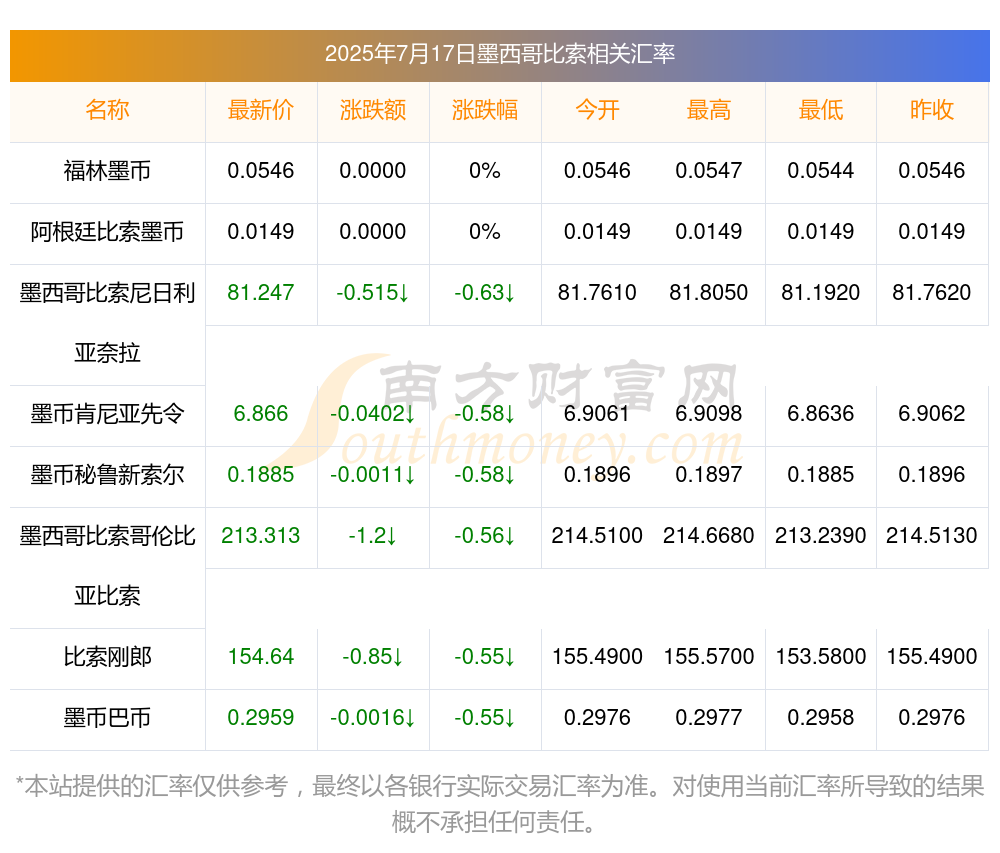The width and height of the screenshot is (1000, 853).
Task: Click change amount -0.0016↓
Action: coord(372,718)
